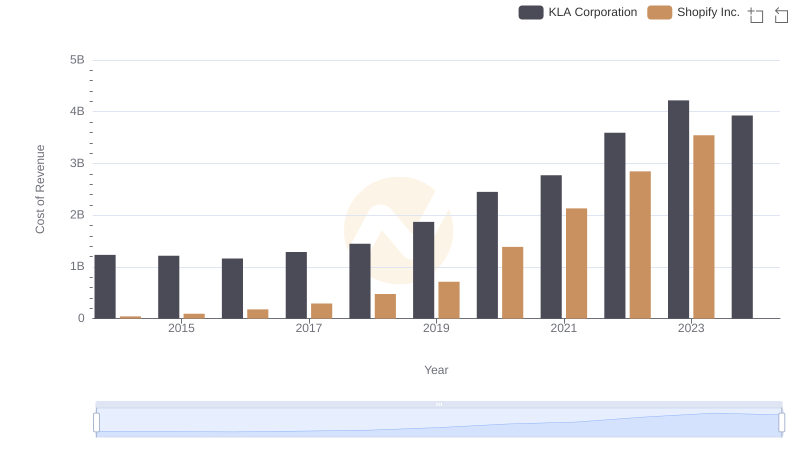Click the Cost of Revenue axis title
800x461 pixels.
40,189
